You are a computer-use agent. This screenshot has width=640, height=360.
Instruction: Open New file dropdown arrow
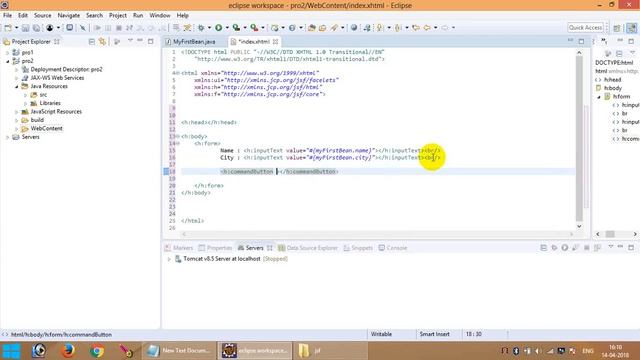(16, 28)
